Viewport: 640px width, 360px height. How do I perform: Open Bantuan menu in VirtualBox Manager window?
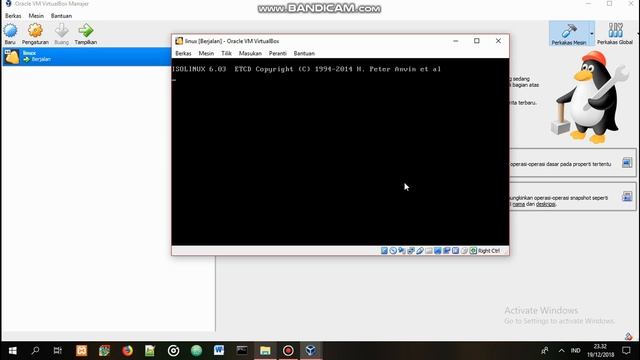pos(61,16)
